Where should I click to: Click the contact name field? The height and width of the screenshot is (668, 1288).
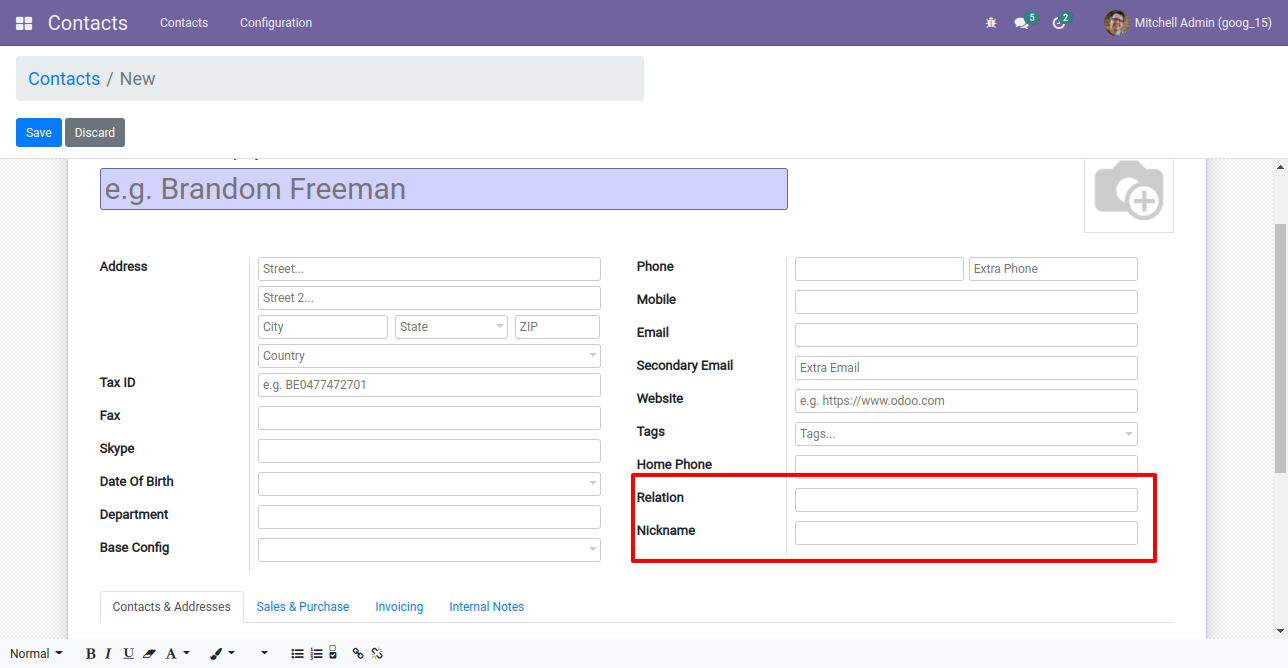[x=444, y=189]
